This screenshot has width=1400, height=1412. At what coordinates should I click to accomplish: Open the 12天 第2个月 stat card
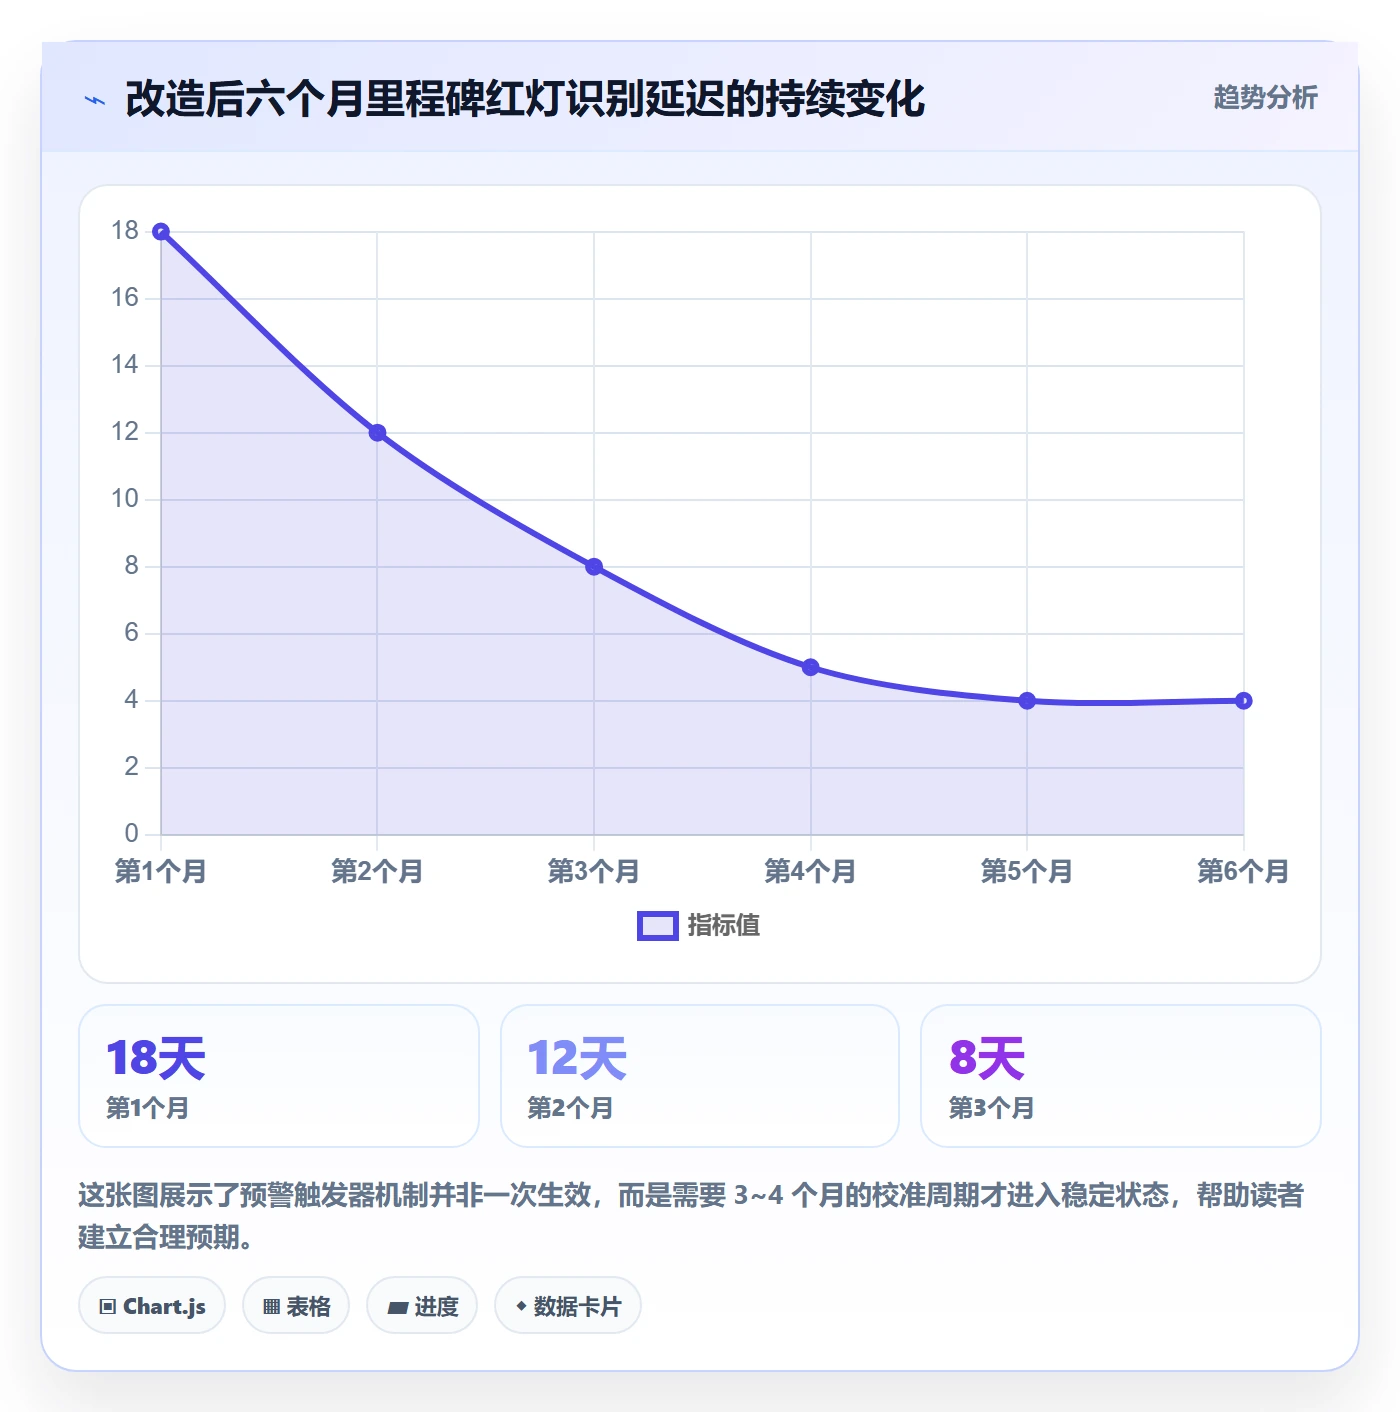tap(700, 1076)
